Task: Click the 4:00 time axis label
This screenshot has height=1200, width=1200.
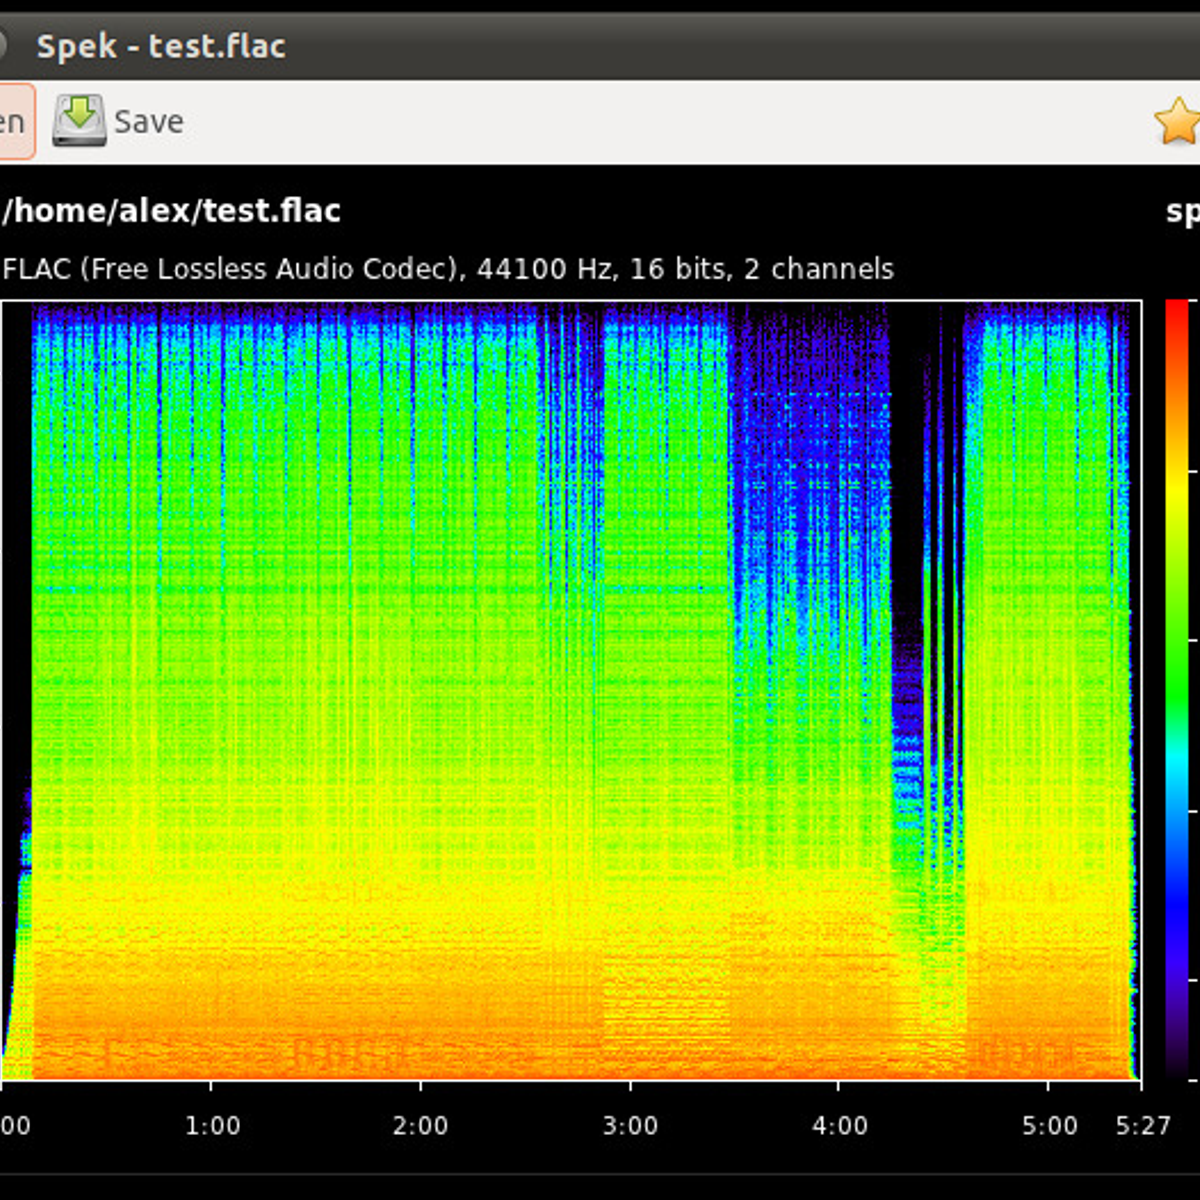Action: [x=839, y=1126]
